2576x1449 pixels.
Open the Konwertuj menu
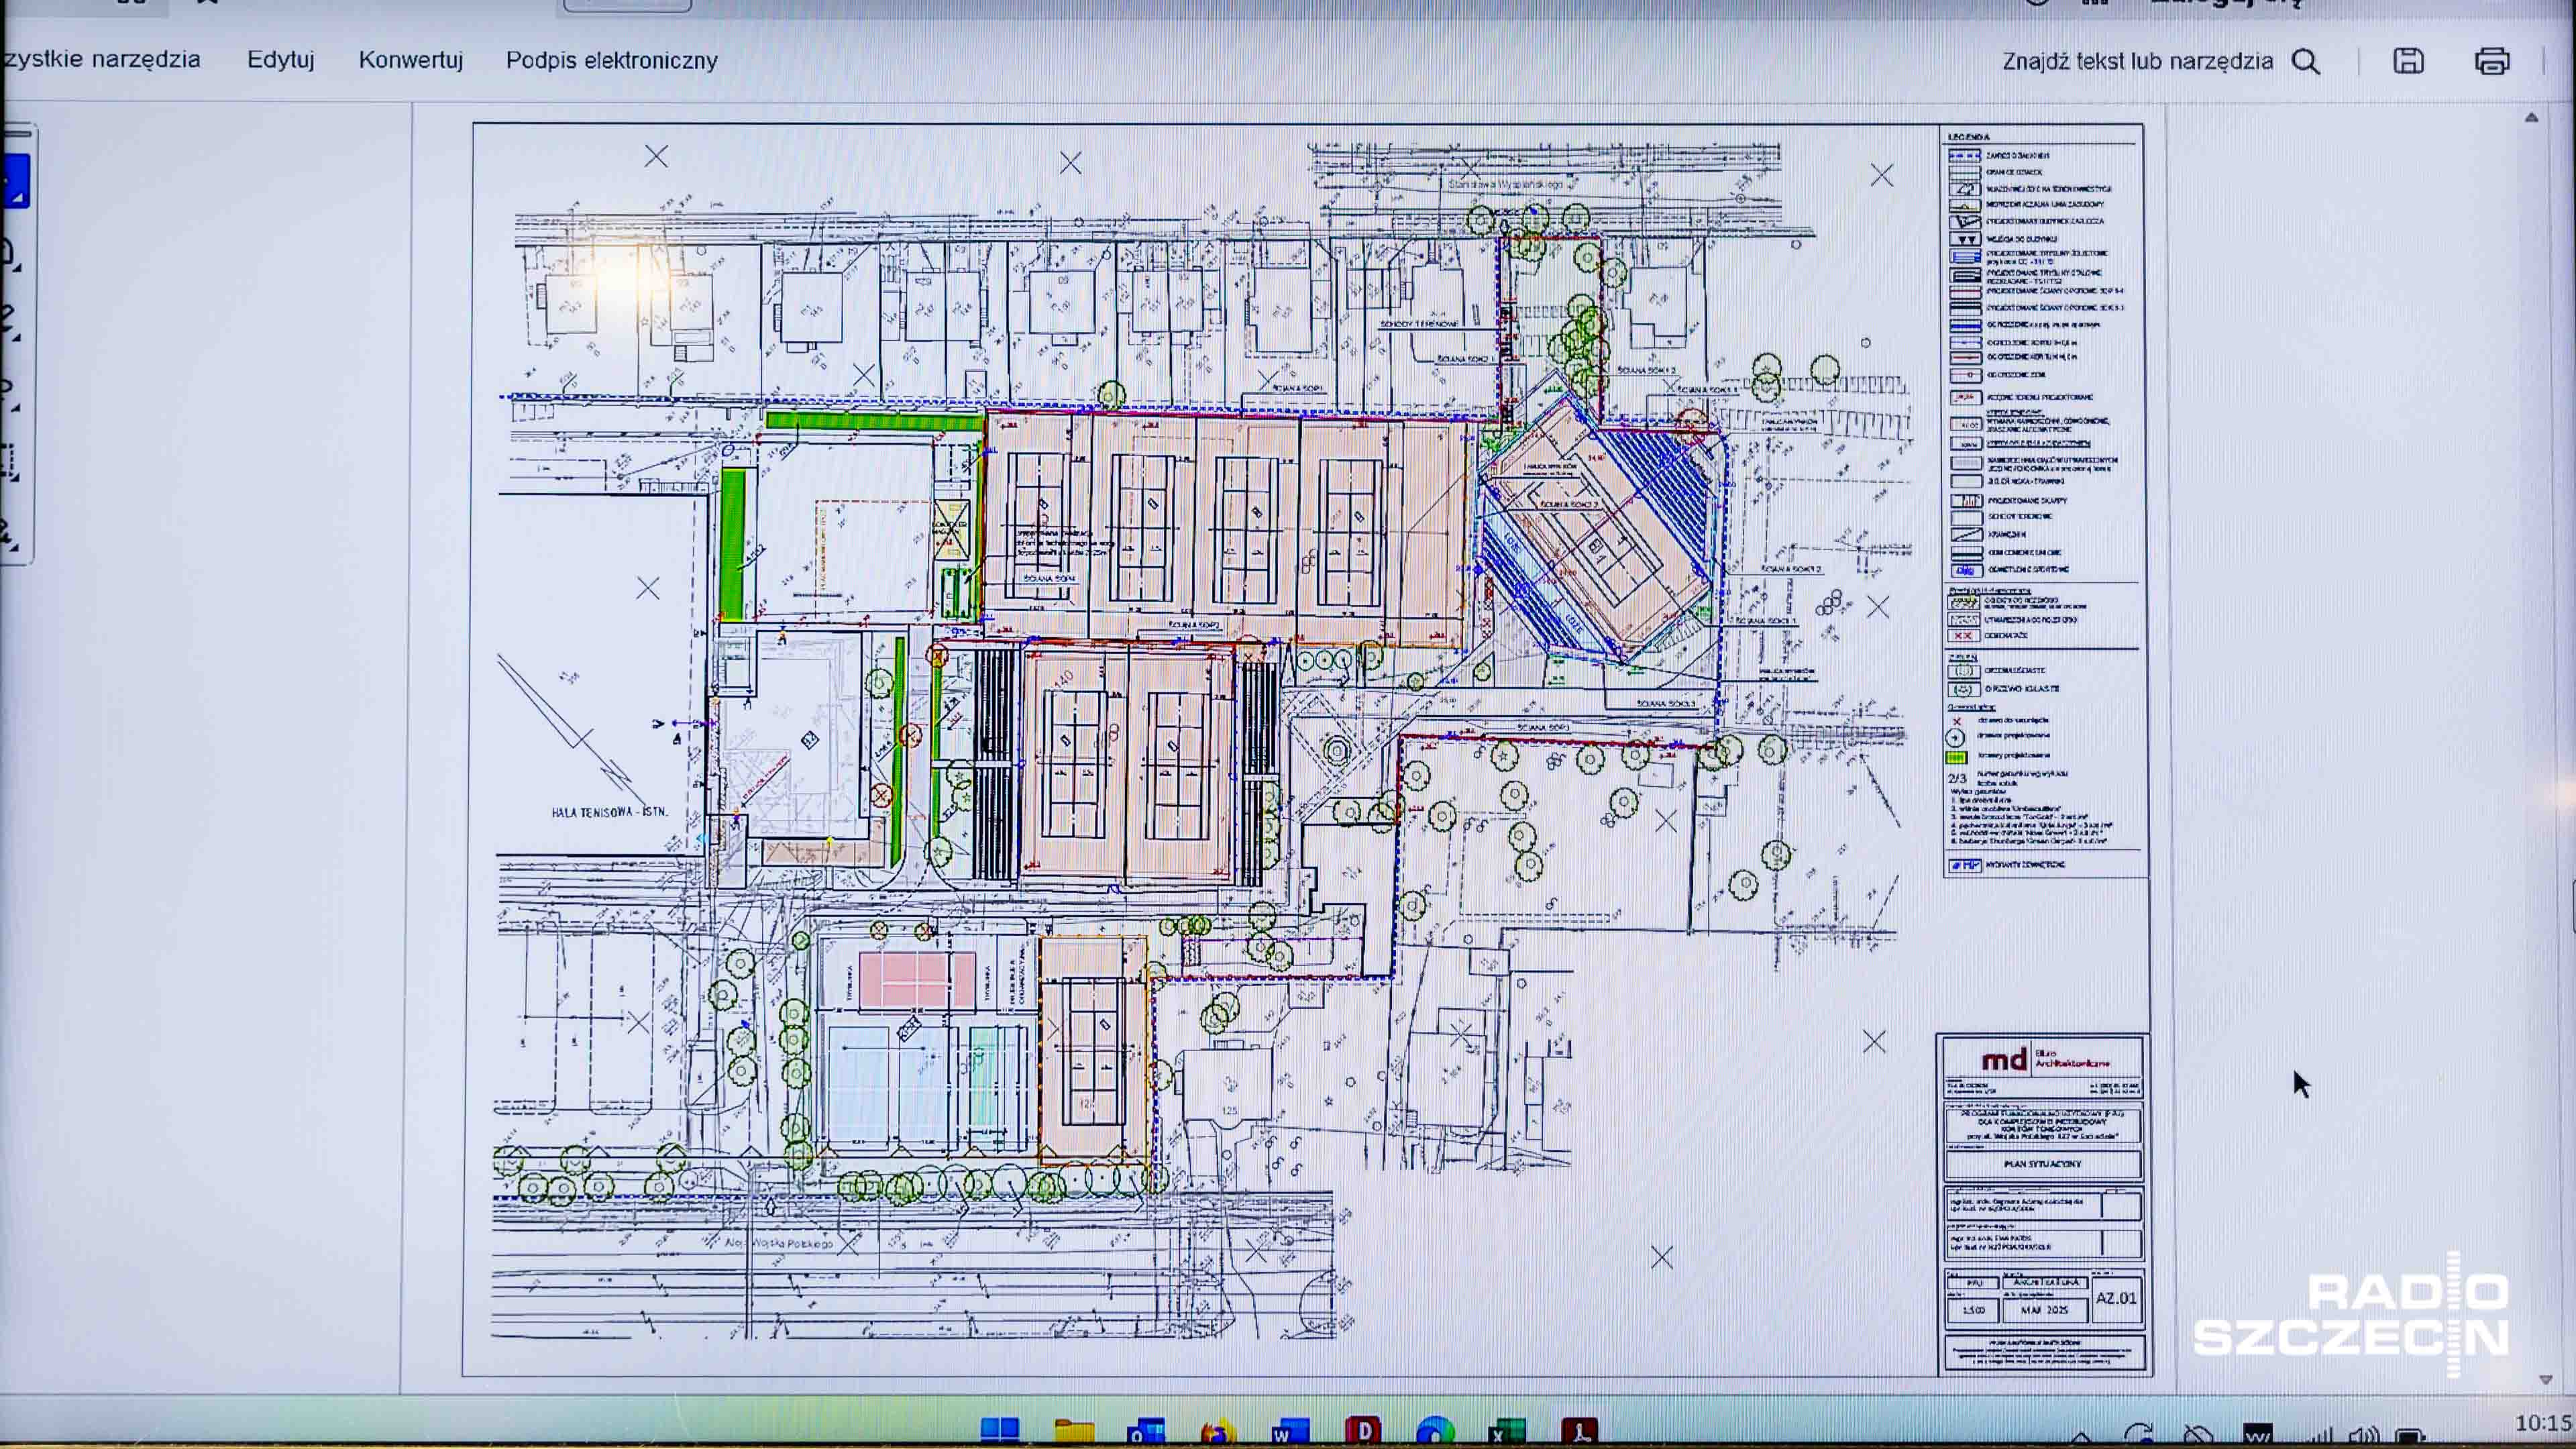click(x=410, y=60)
